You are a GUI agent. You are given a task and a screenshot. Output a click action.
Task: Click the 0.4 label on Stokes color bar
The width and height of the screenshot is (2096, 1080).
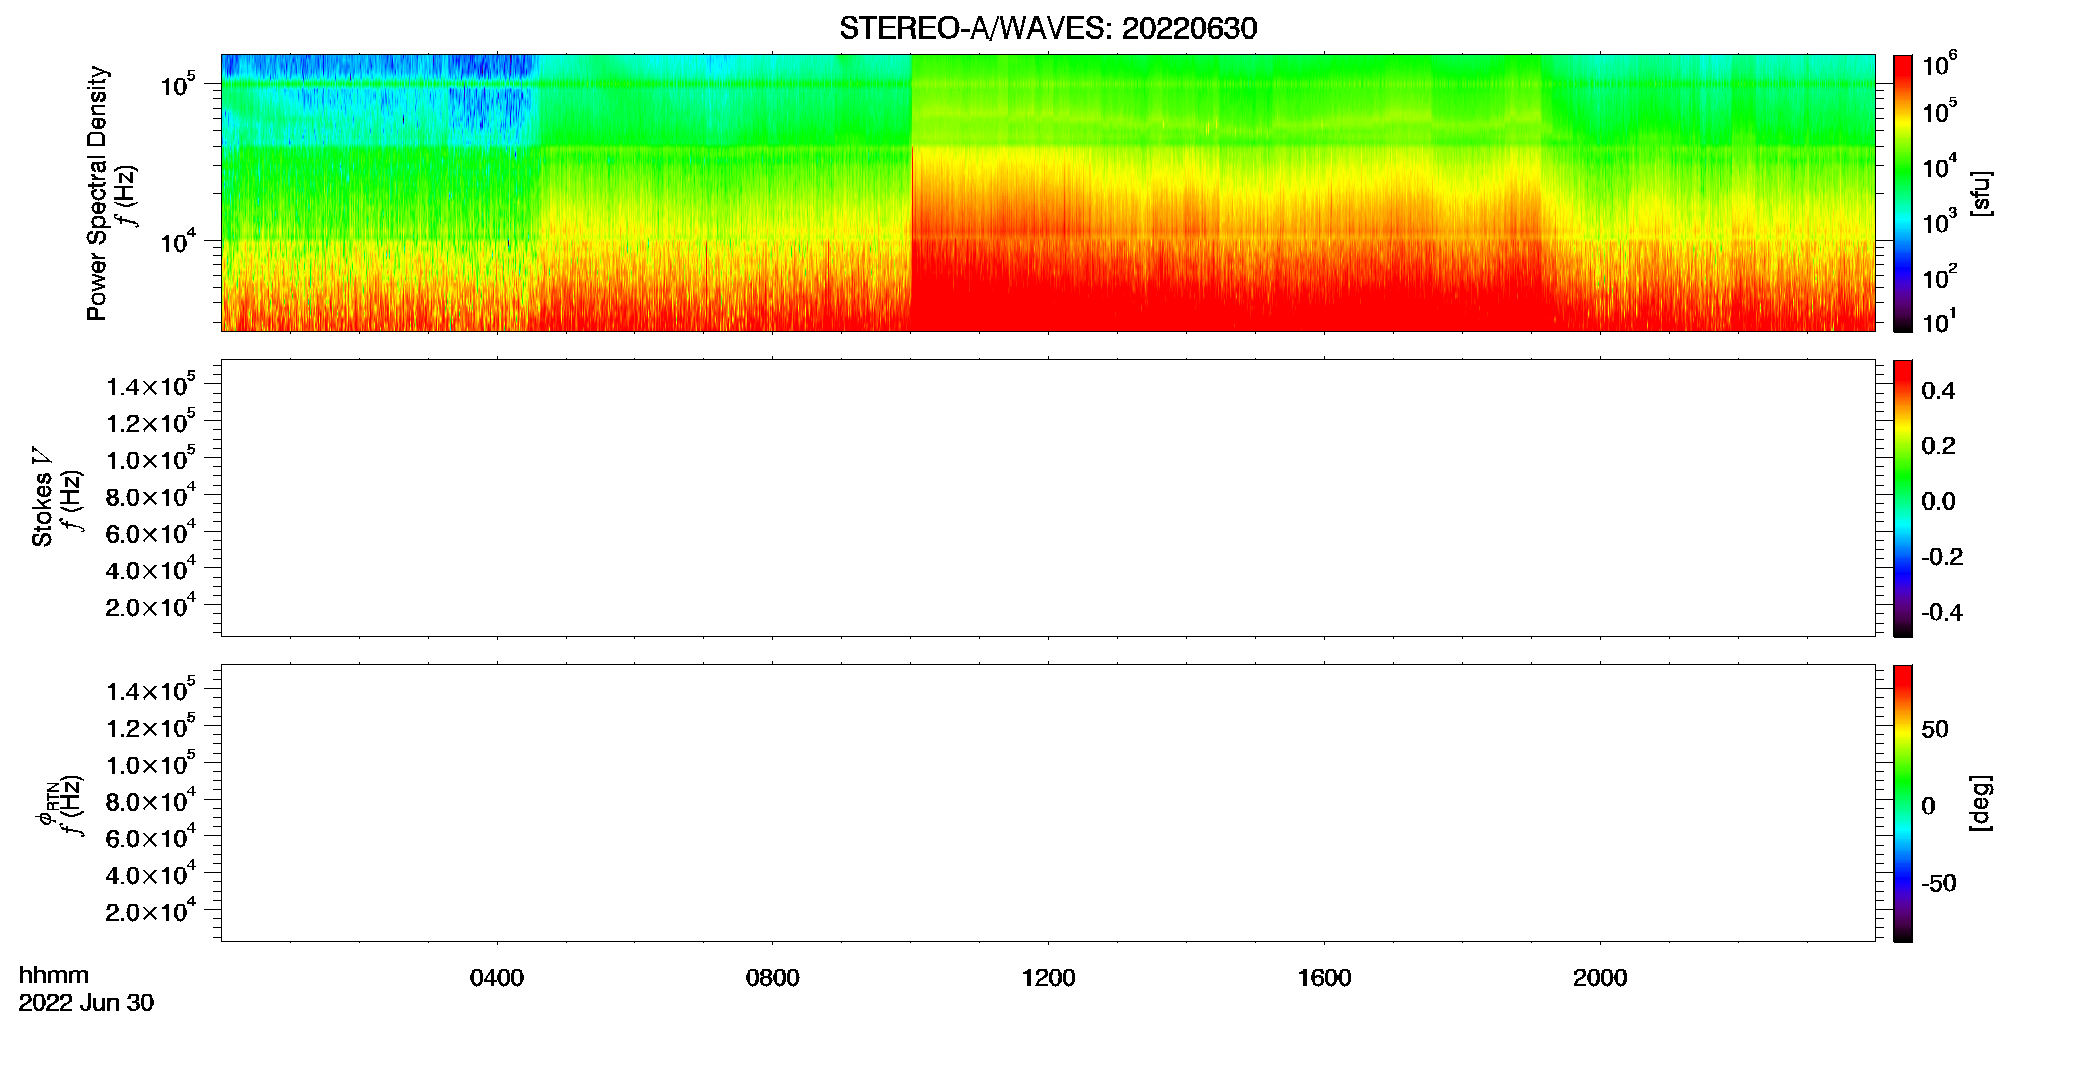click(1938, 391)
